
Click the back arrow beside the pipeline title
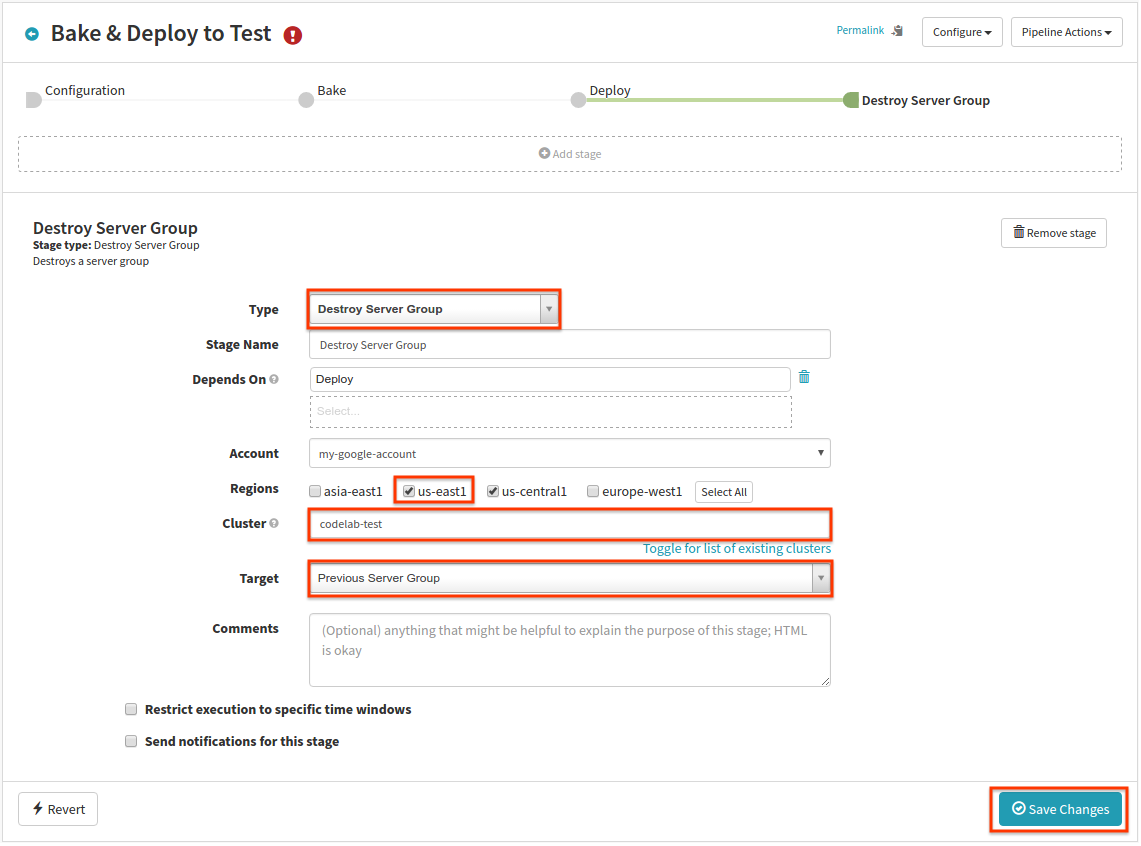point(32,34)
